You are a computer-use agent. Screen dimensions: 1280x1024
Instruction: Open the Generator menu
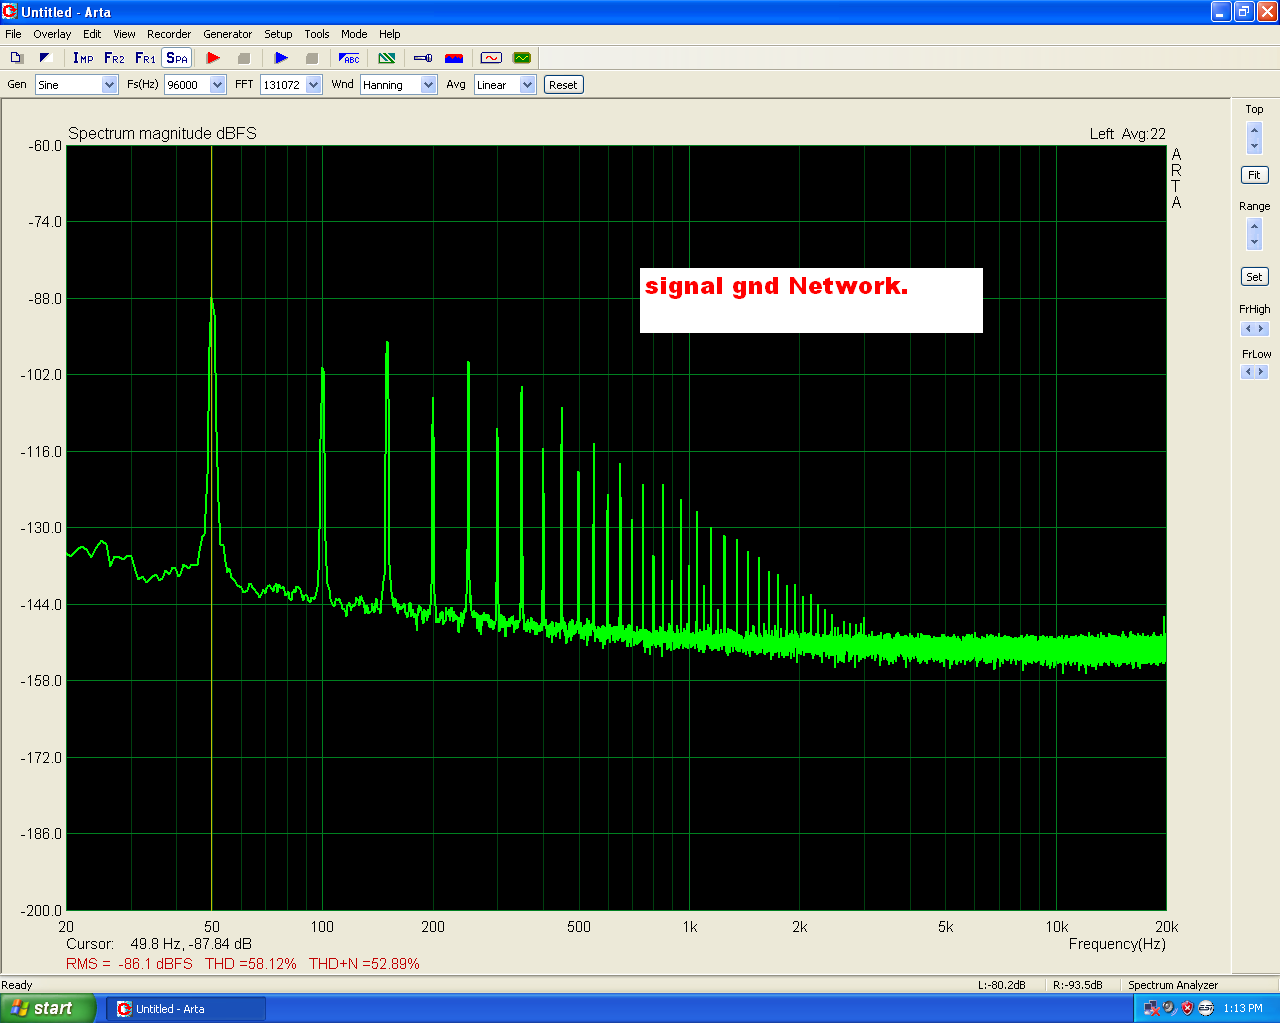point(228,34)
